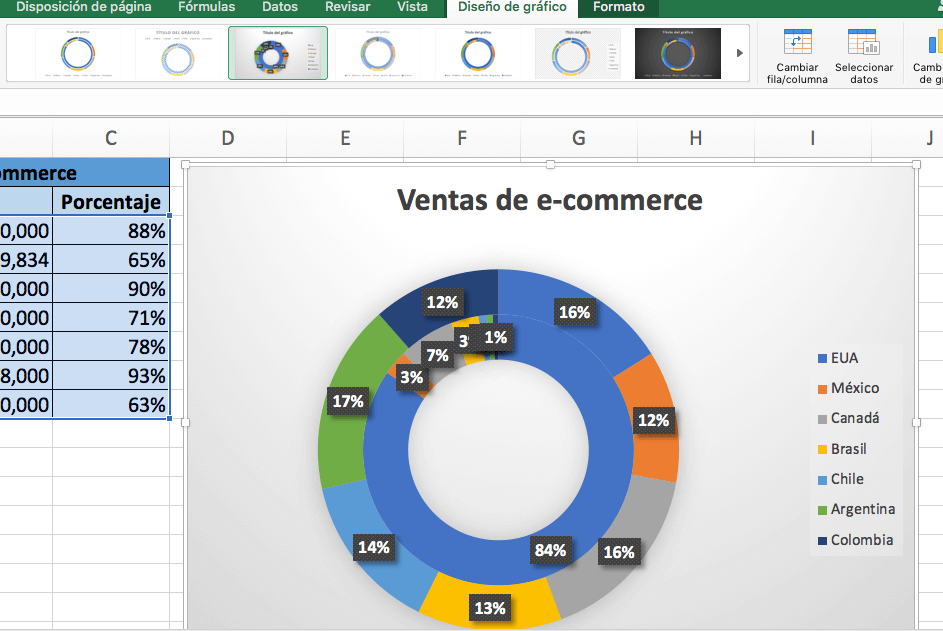Apply the TÍTULO DEL GRÁFICO chart style
This screenshot has height=631, width=943.
[178, 55]
